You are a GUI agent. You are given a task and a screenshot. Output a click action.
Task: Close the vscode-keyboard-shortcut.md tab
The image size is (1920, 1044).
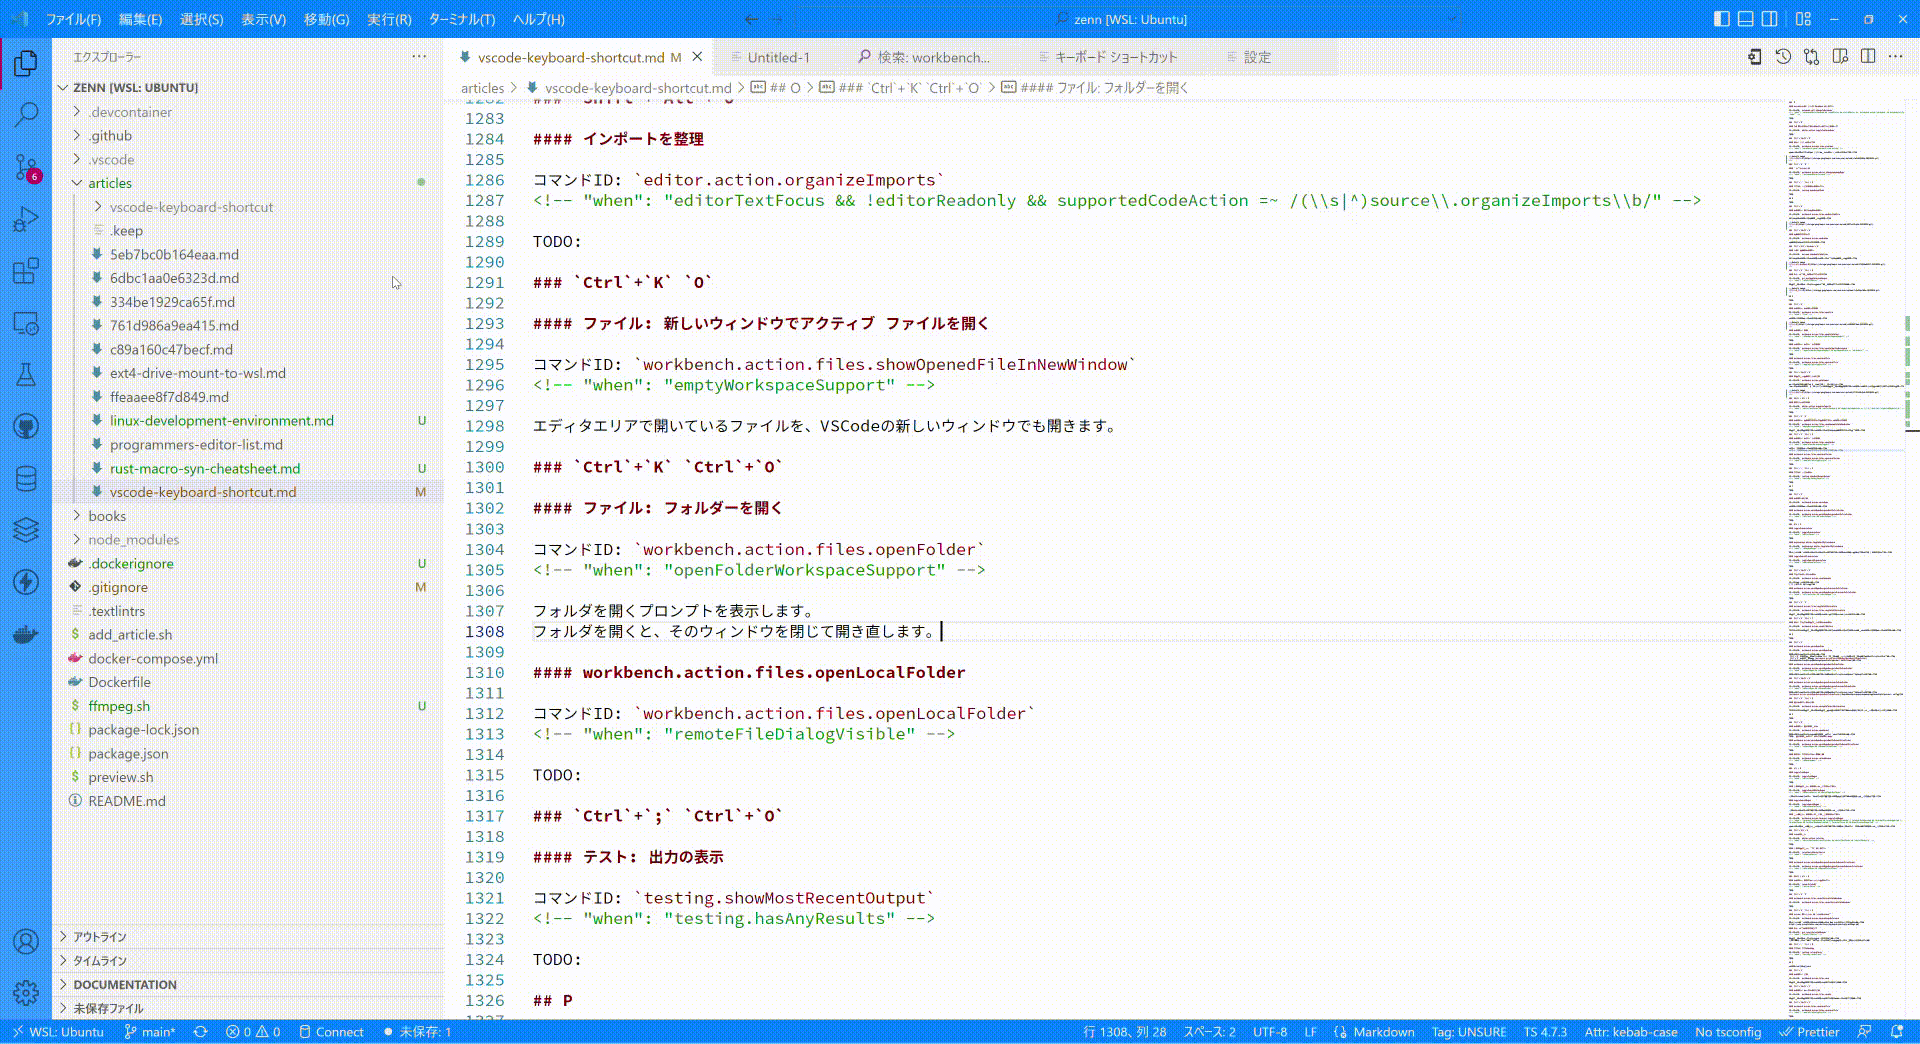[x=698, y=57]
